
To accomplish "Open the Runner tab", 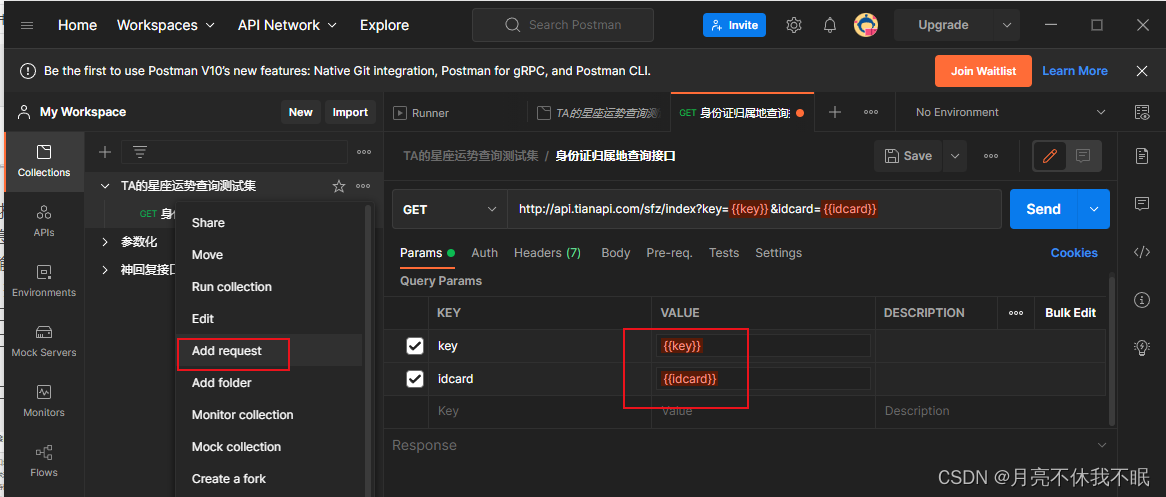I will coord(421,112).
